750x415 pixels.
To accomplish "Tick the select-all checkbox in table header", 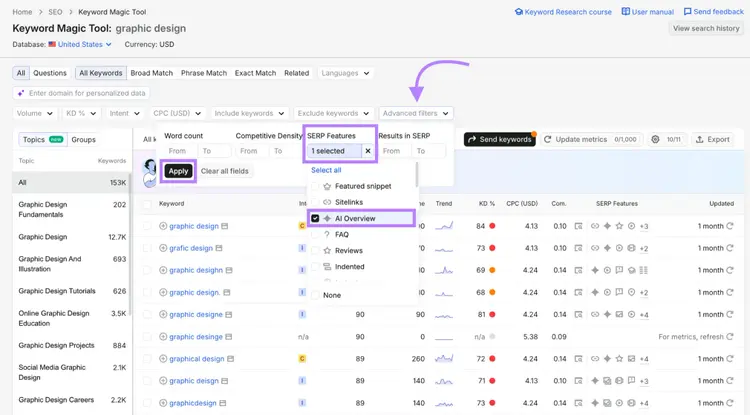I will [x=147, y=204].
